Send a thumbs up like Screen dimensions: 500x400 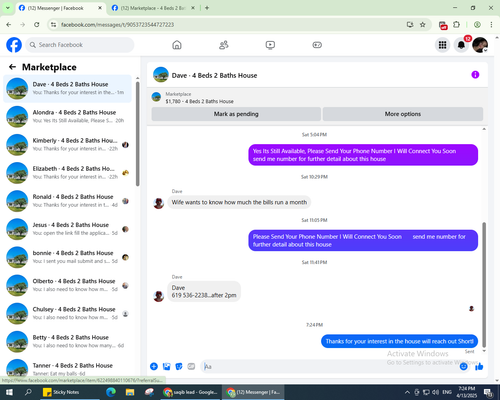pos(479,367)
